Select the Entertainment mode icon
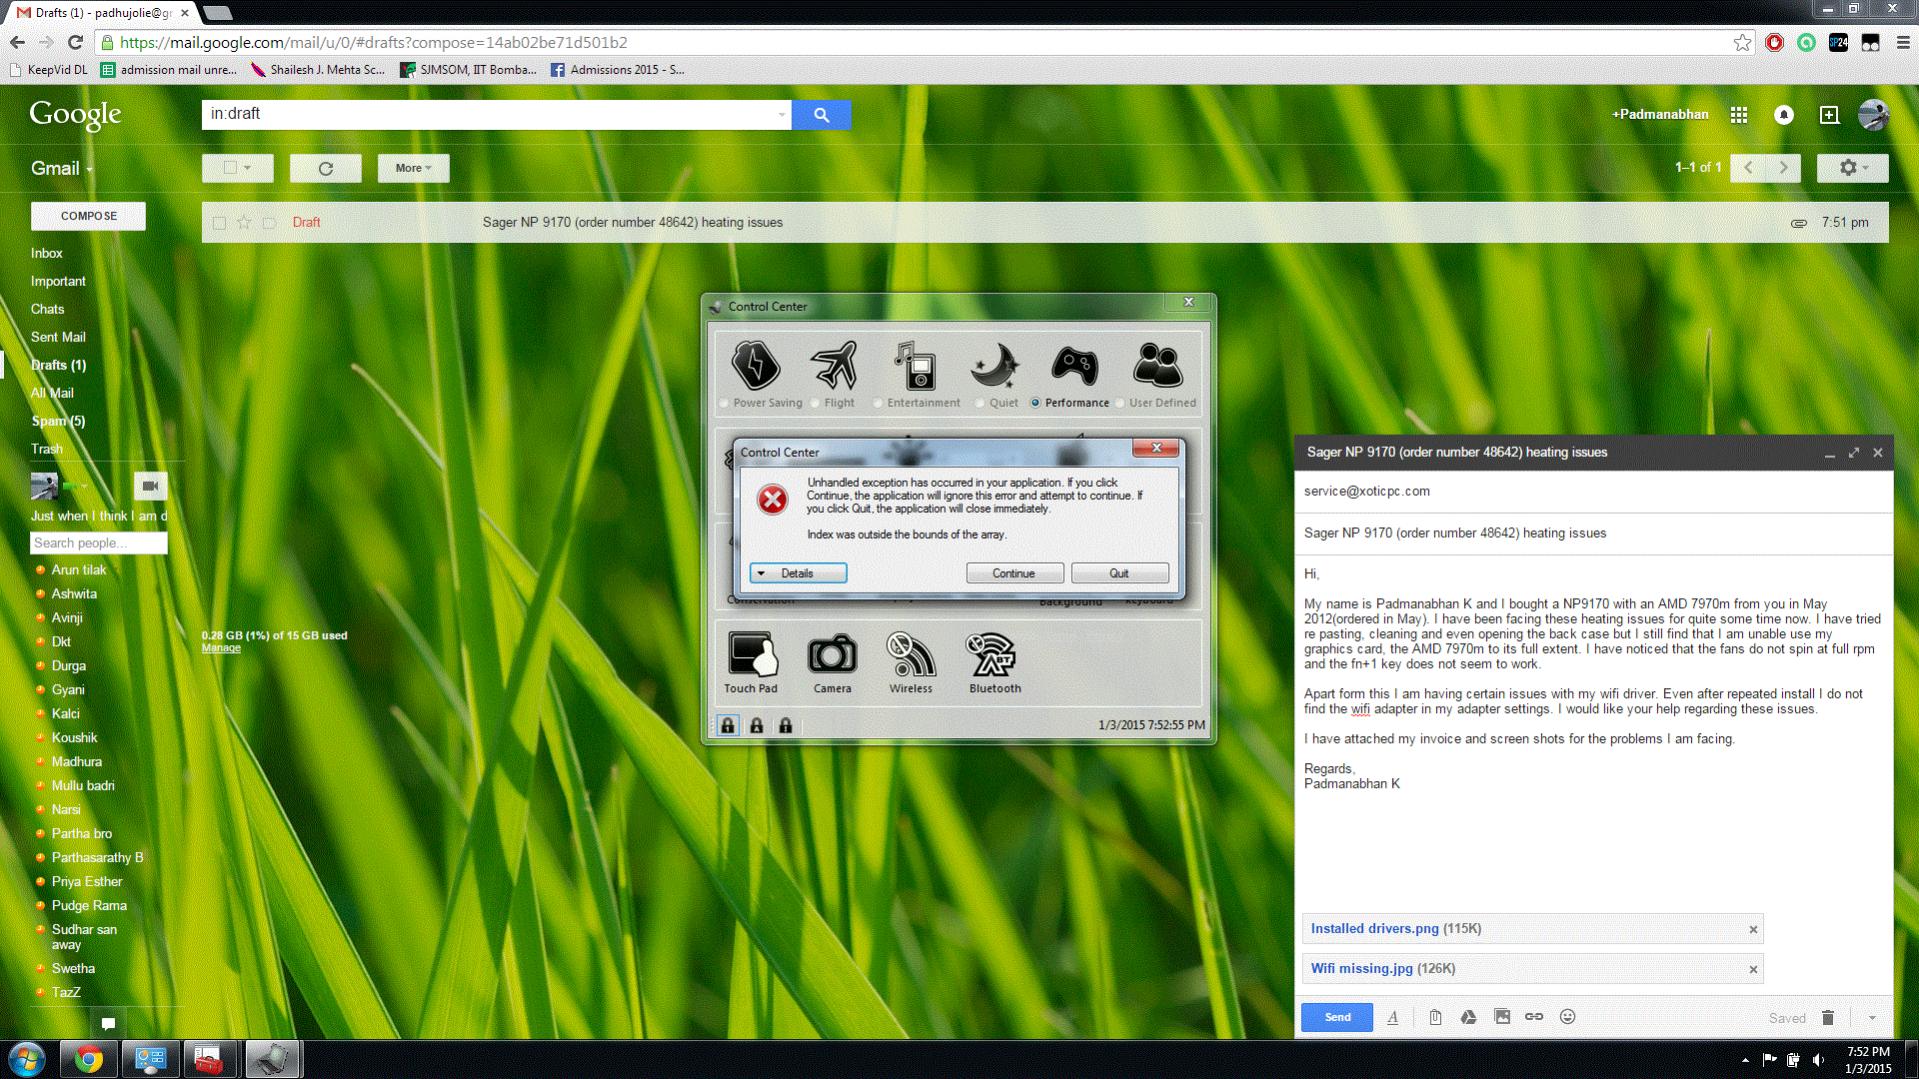The image size is (1919, 1079). (915, 364)
